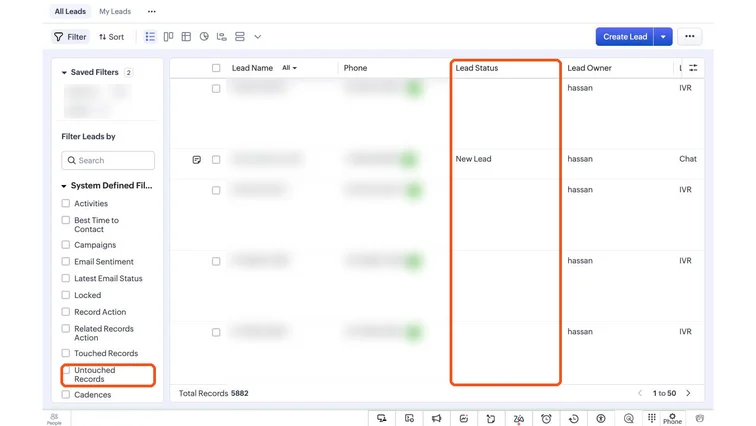Select the New Lead row checkbox

[216, 160]
